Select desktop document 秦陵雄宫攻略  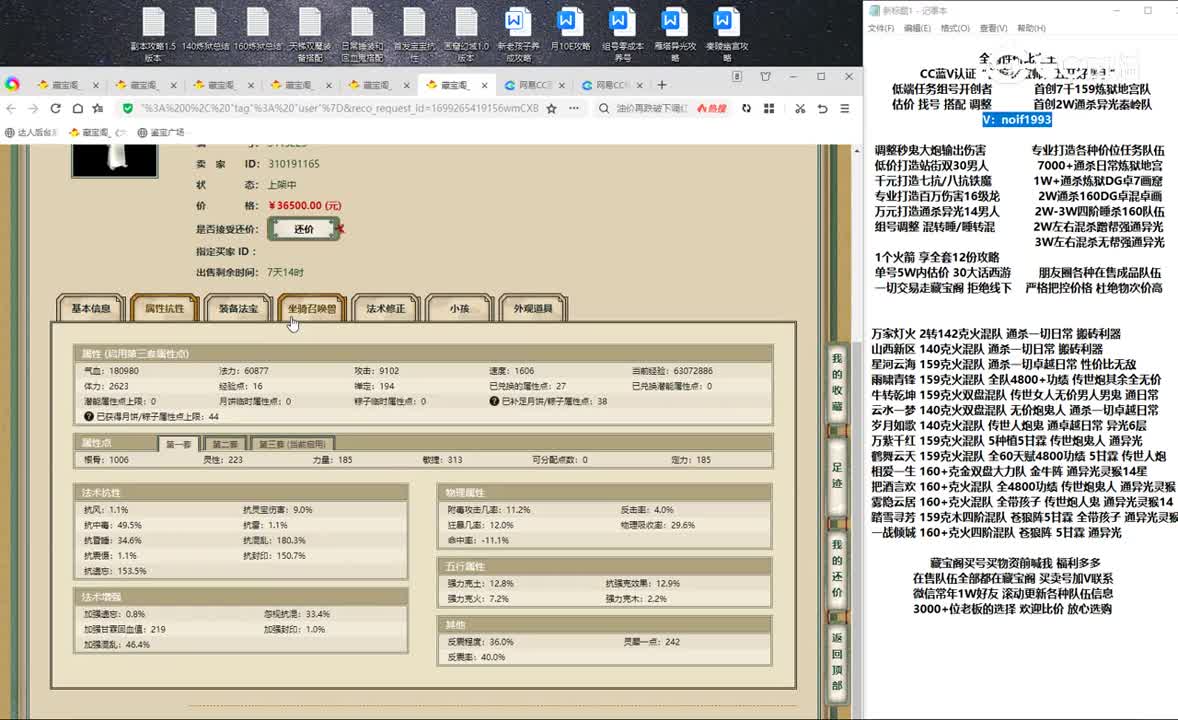pyautogui.click(x=726, y=35)
